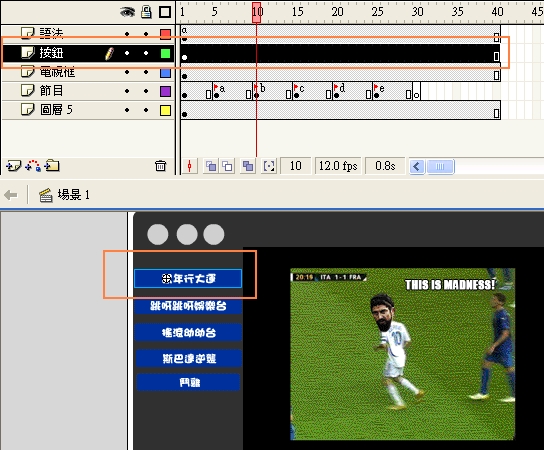Click the blue outline swatch of 電視框 layer
The height and width of the screenshot is (450, 544).
(165, 73)
